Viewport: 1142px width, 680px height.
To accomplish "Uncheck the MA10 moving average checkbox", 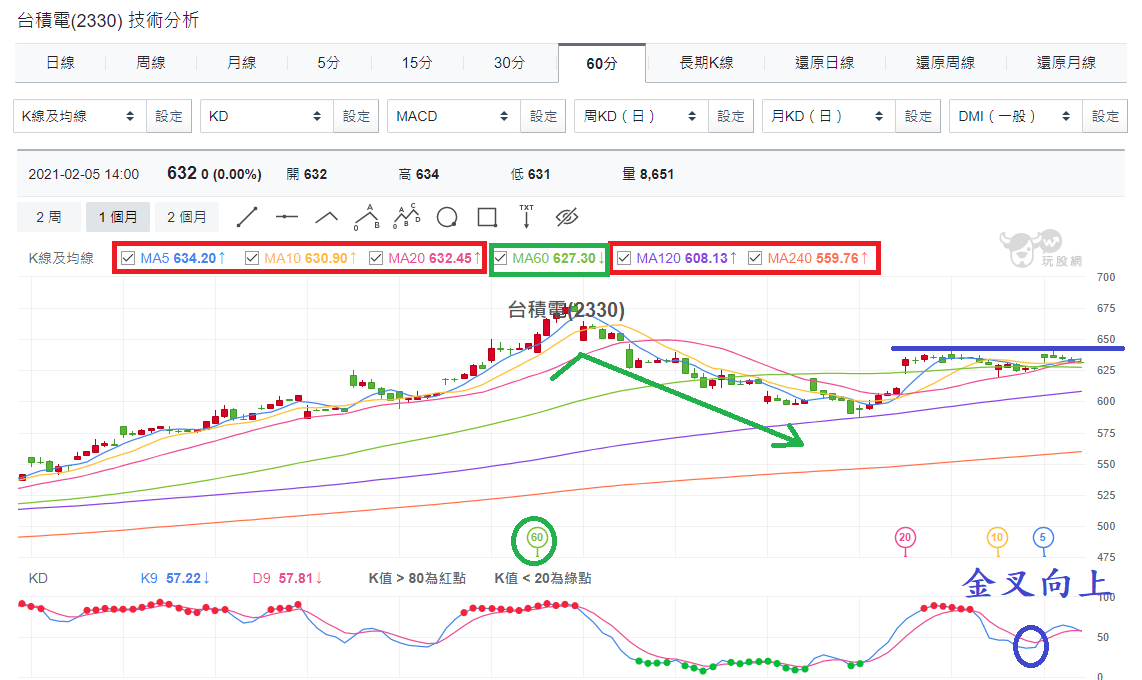I will pyautogui.click(x=252, y=258).
